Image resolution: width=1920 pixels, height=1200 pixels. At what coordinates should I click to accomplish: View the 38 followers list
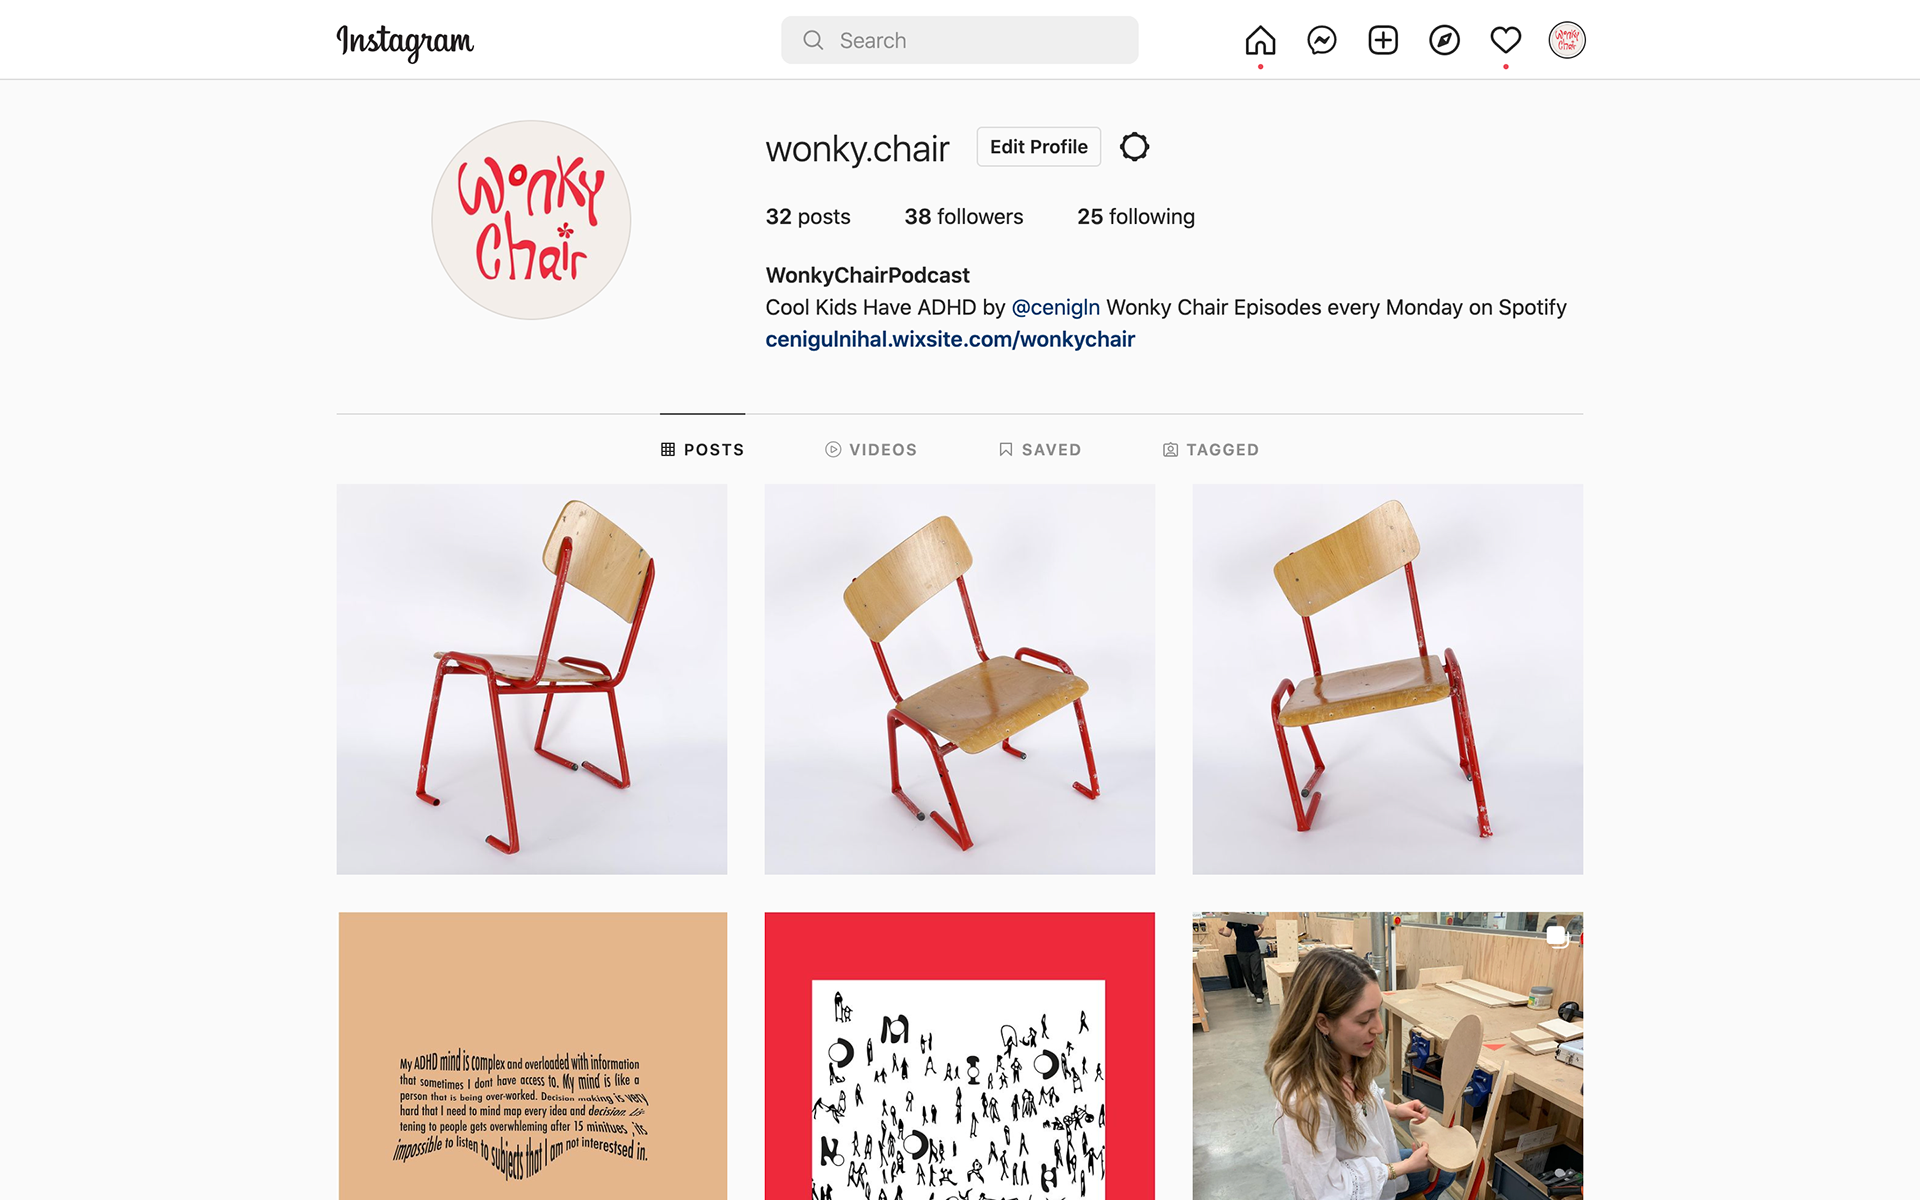point(963,217)
